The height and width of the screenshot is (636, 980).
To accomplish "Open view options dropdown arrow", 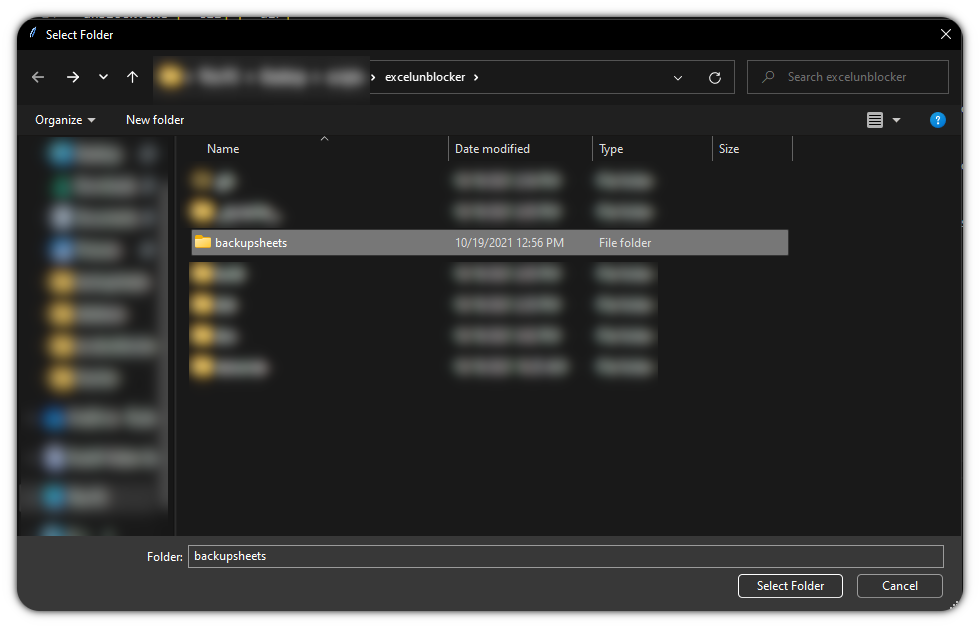I will [896, 120].
